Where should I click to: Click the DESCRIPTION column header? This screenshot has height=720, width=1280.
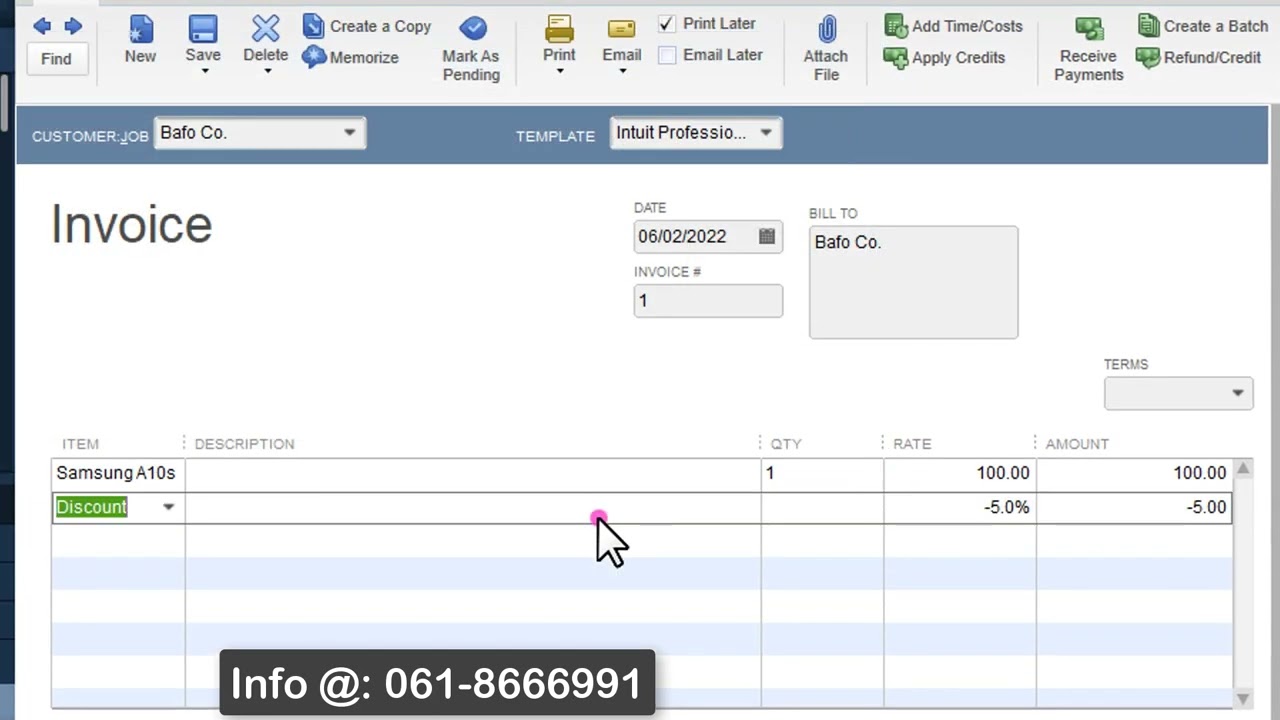(244, 444)
